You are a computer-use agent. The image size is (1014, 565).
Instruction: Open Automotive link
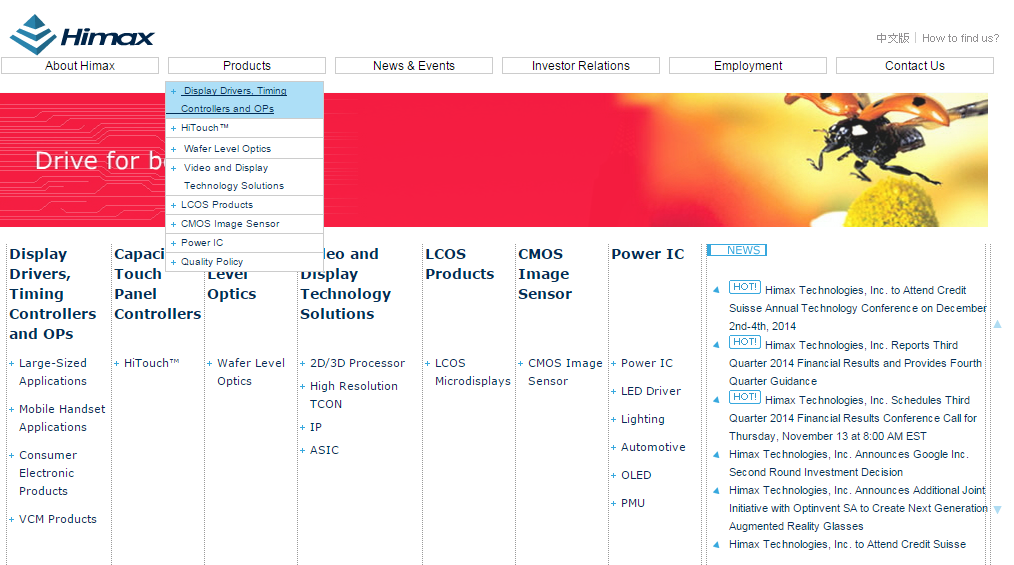(653, 447)
